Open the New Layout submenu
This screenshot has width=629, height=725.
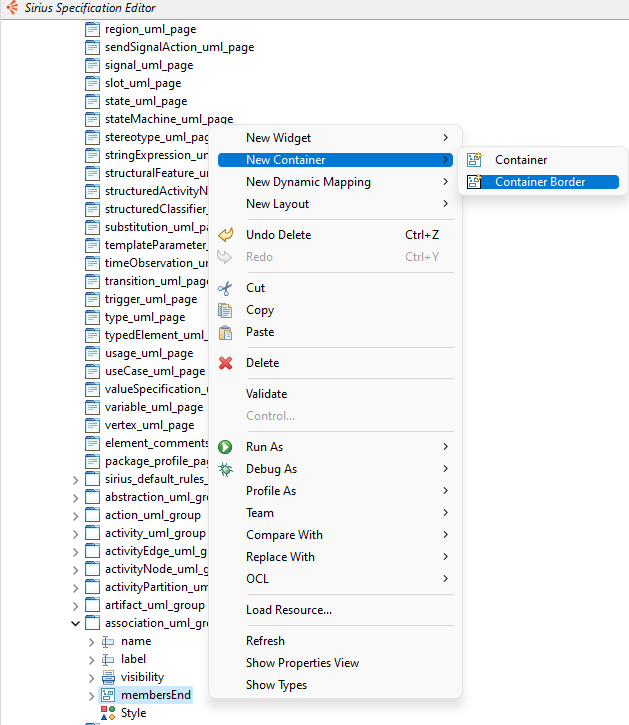tap(335, 204)
